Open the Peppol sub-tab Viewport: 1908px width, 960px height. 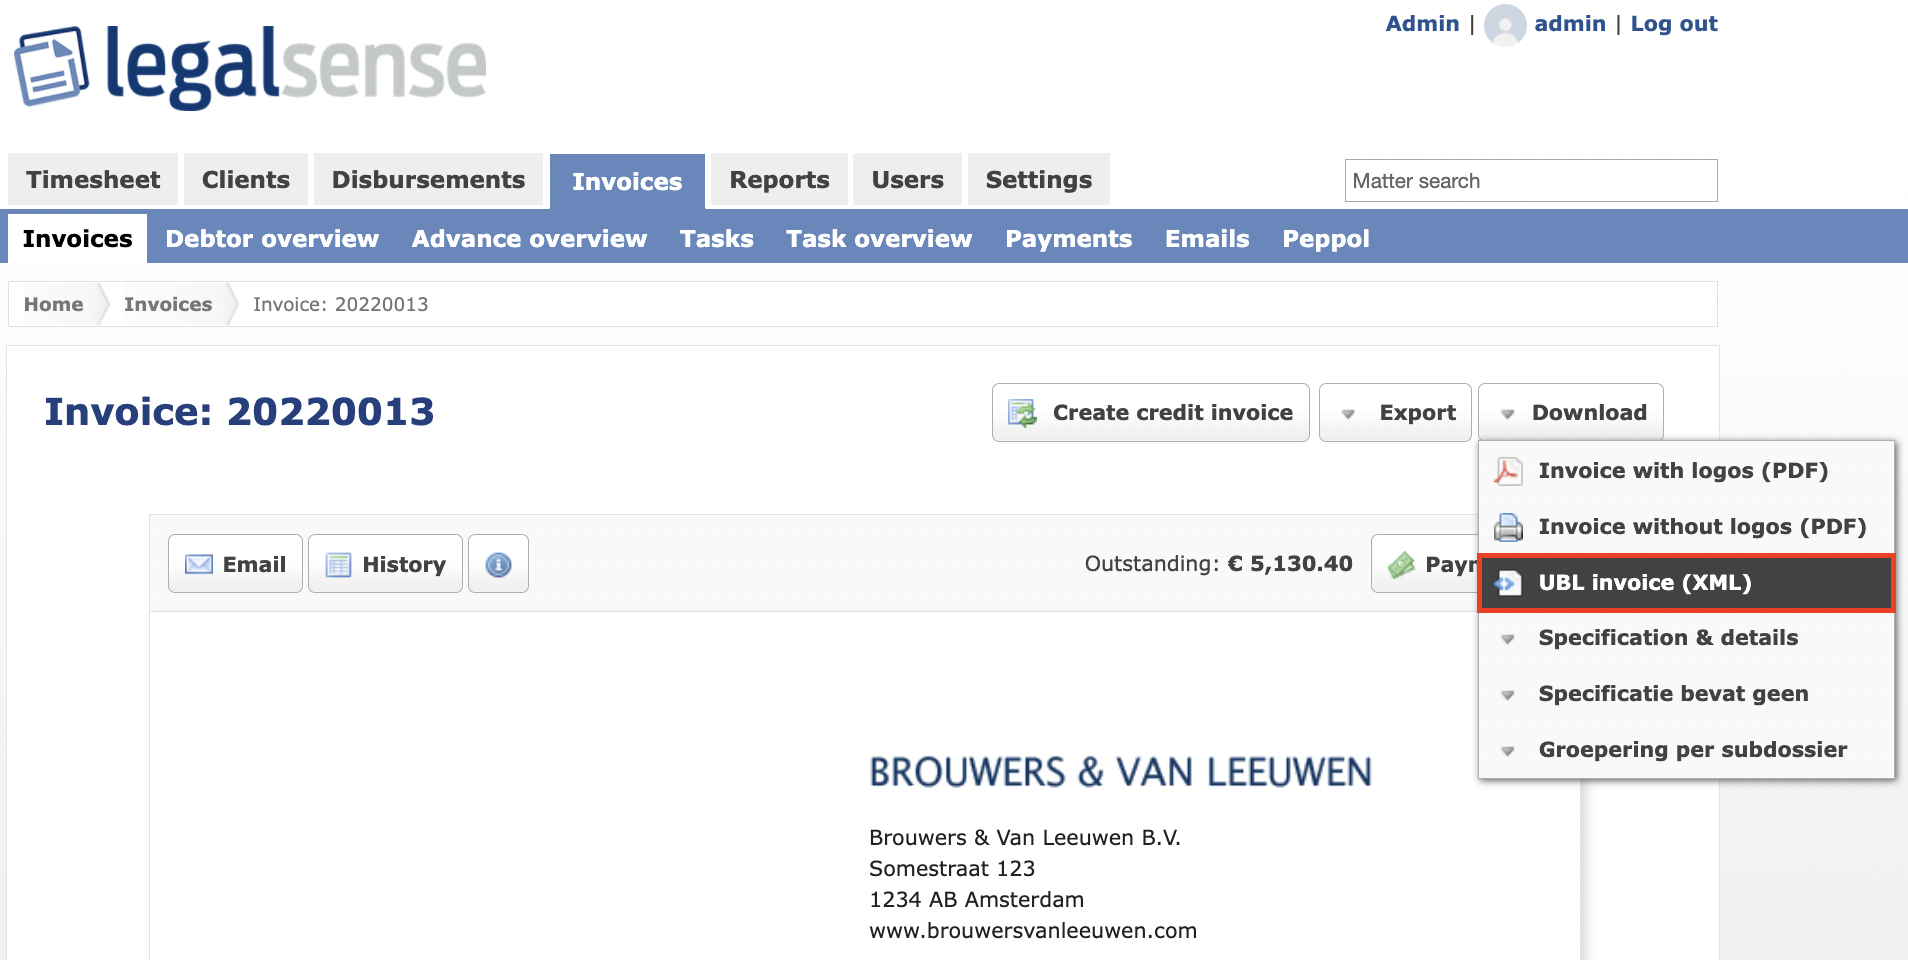1326,239
